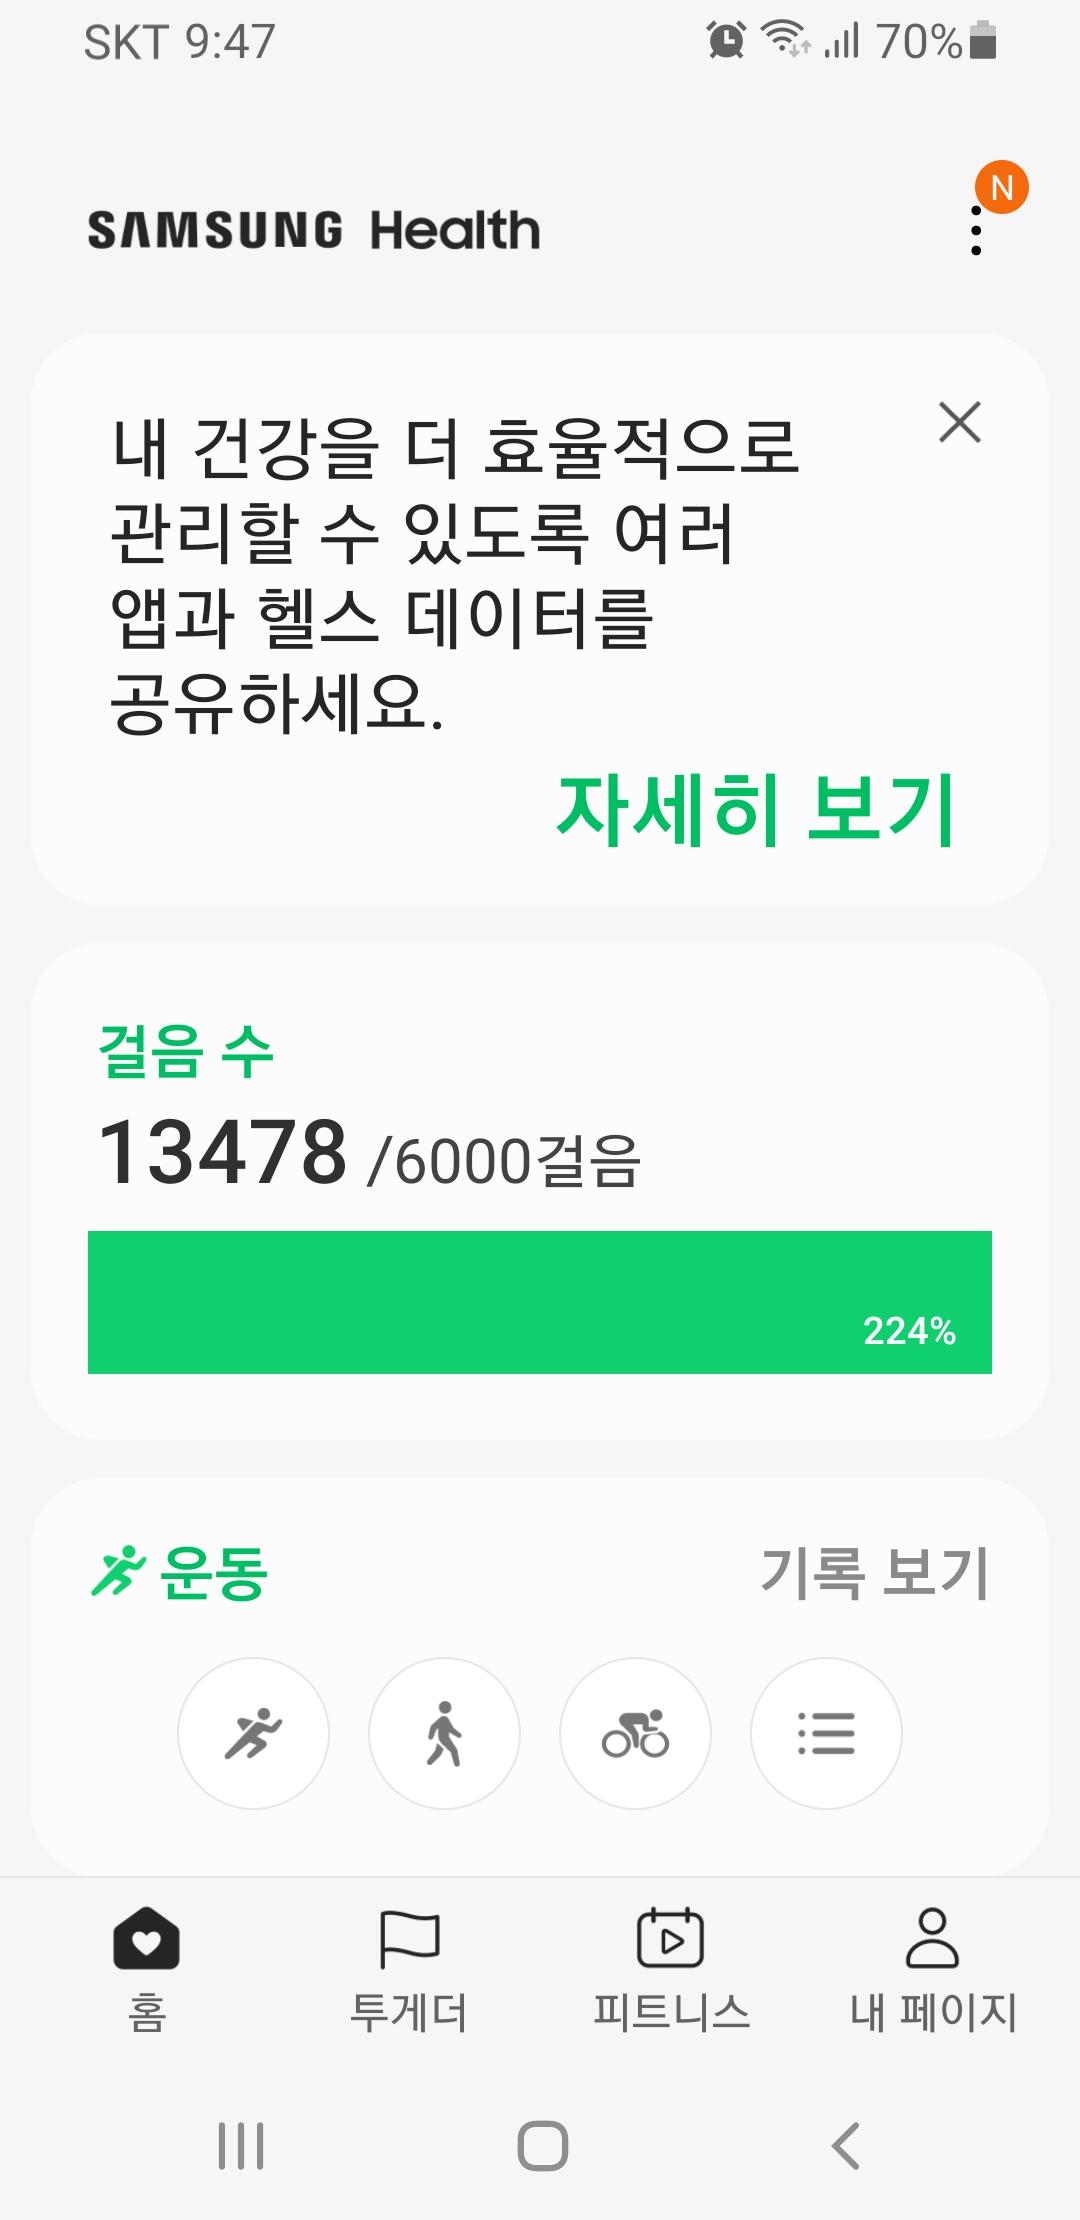
Task: Open the recent apps navigation button
Action: pyautogui.click(x=241, y=2146)
